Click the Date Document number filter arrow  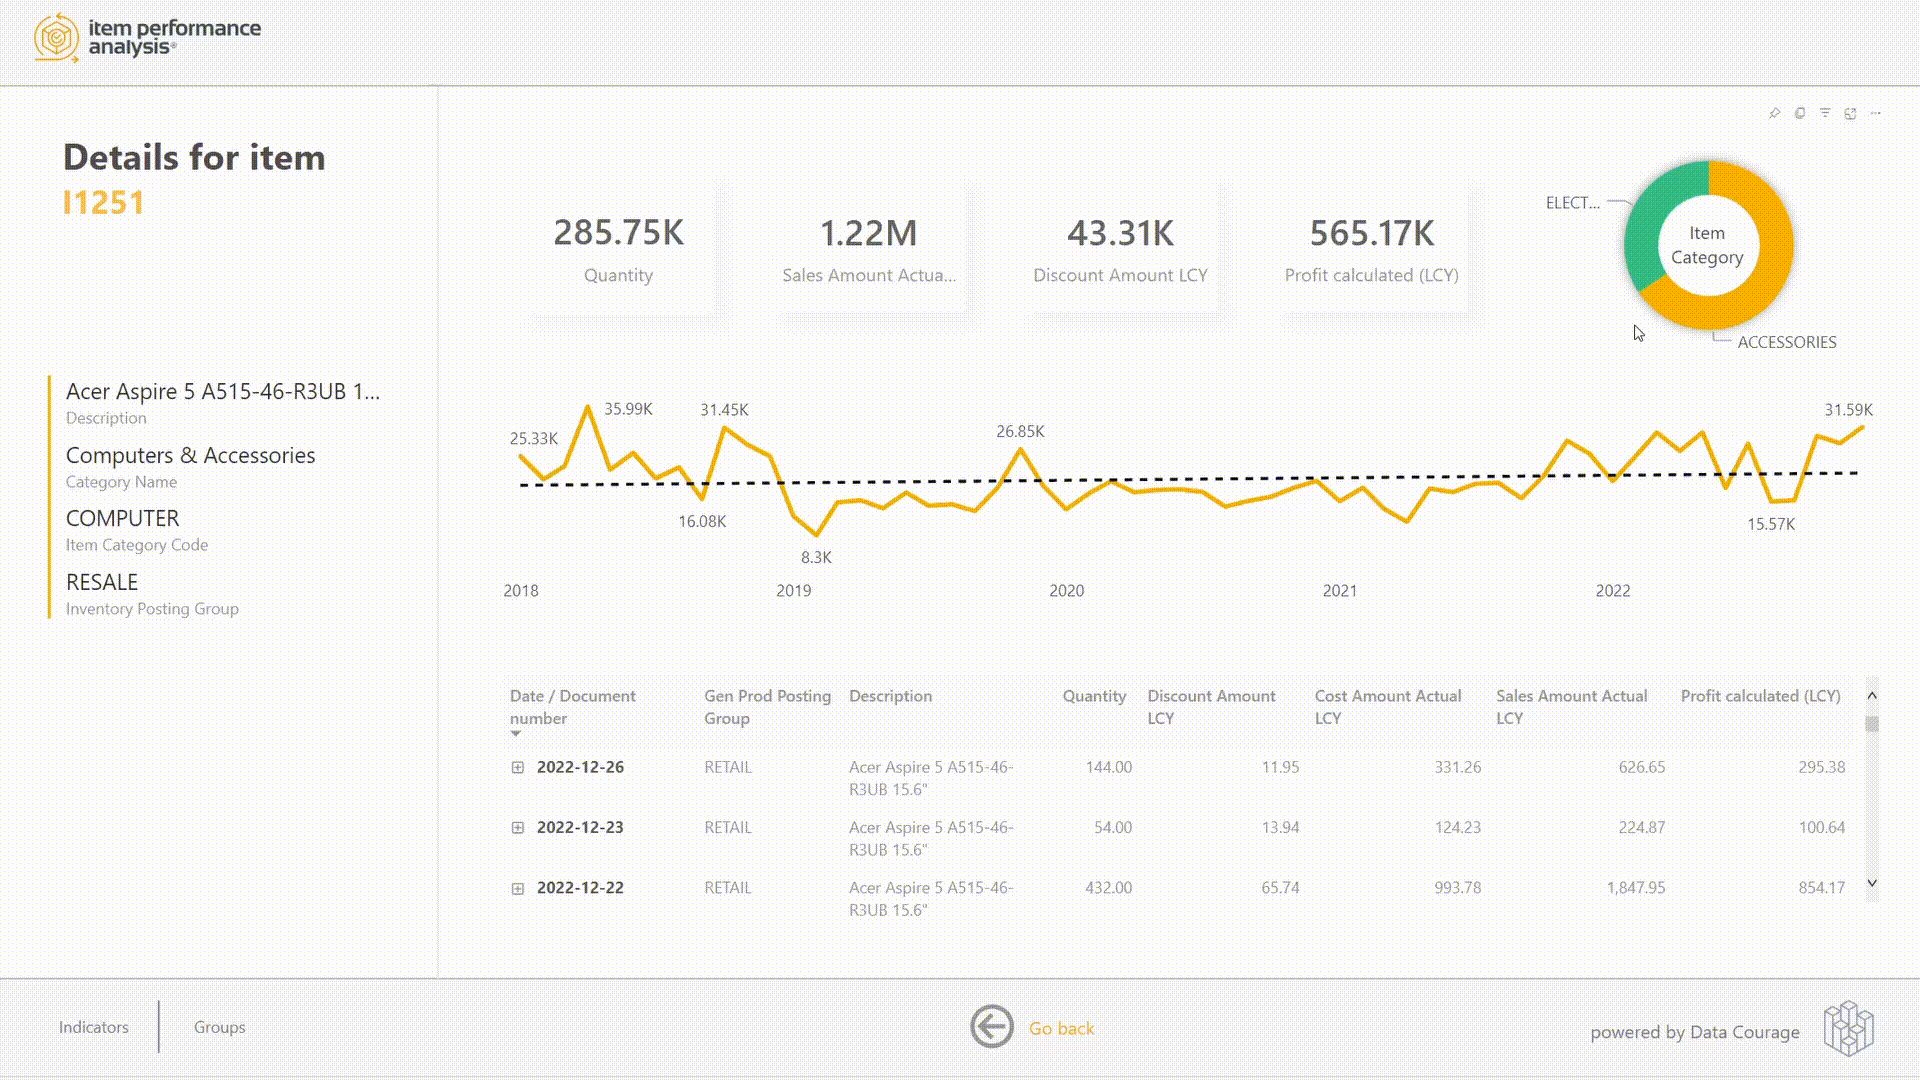click(x=516, y=735)
